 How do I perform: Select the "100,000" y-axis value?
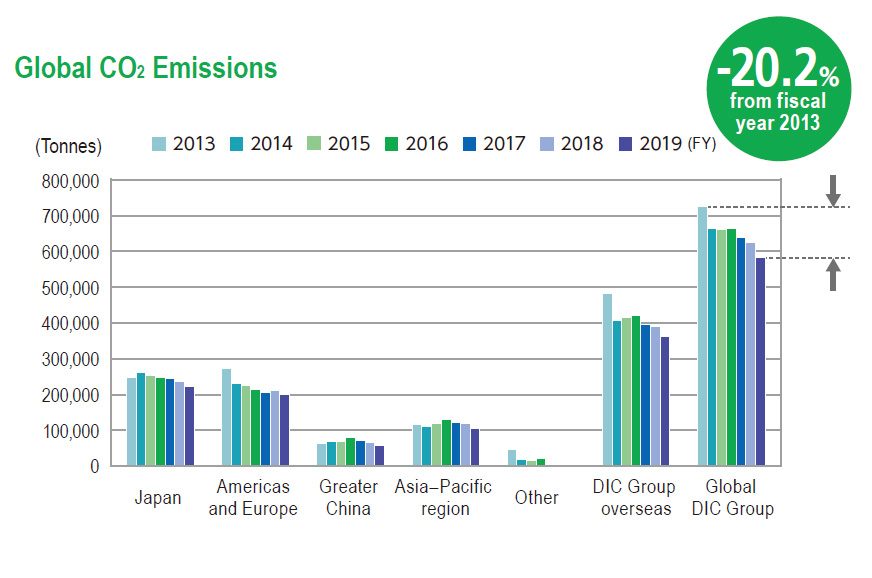coord(71,431)
